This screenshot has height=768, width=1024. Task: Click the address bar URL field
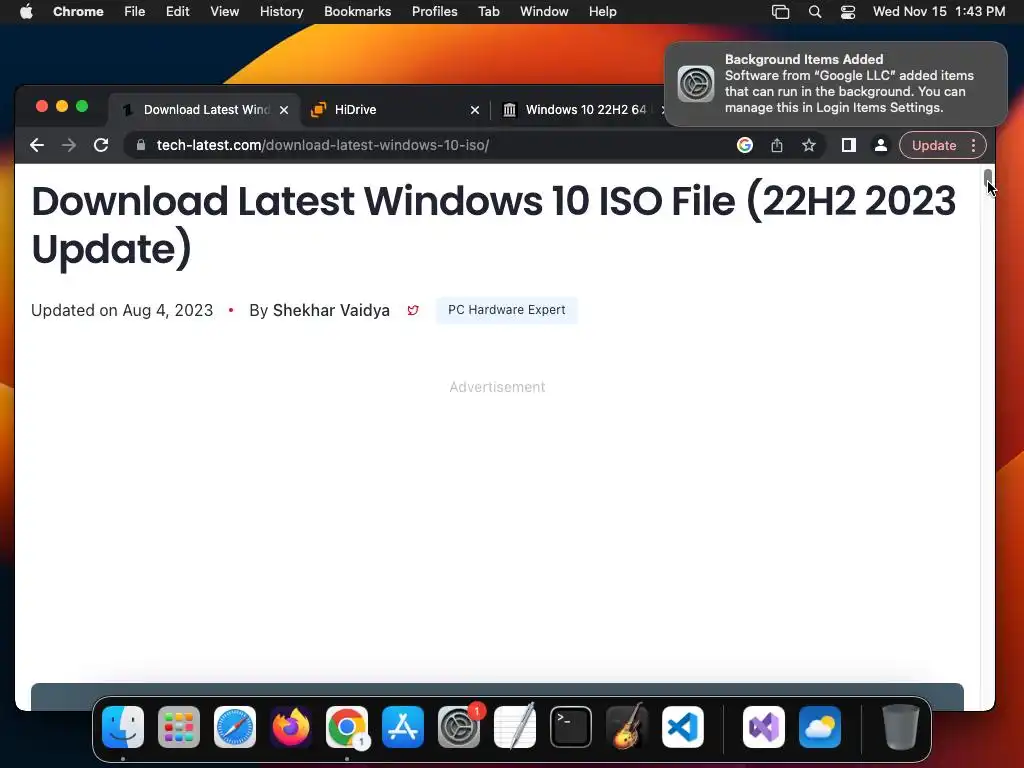click(x=431, y=145)
